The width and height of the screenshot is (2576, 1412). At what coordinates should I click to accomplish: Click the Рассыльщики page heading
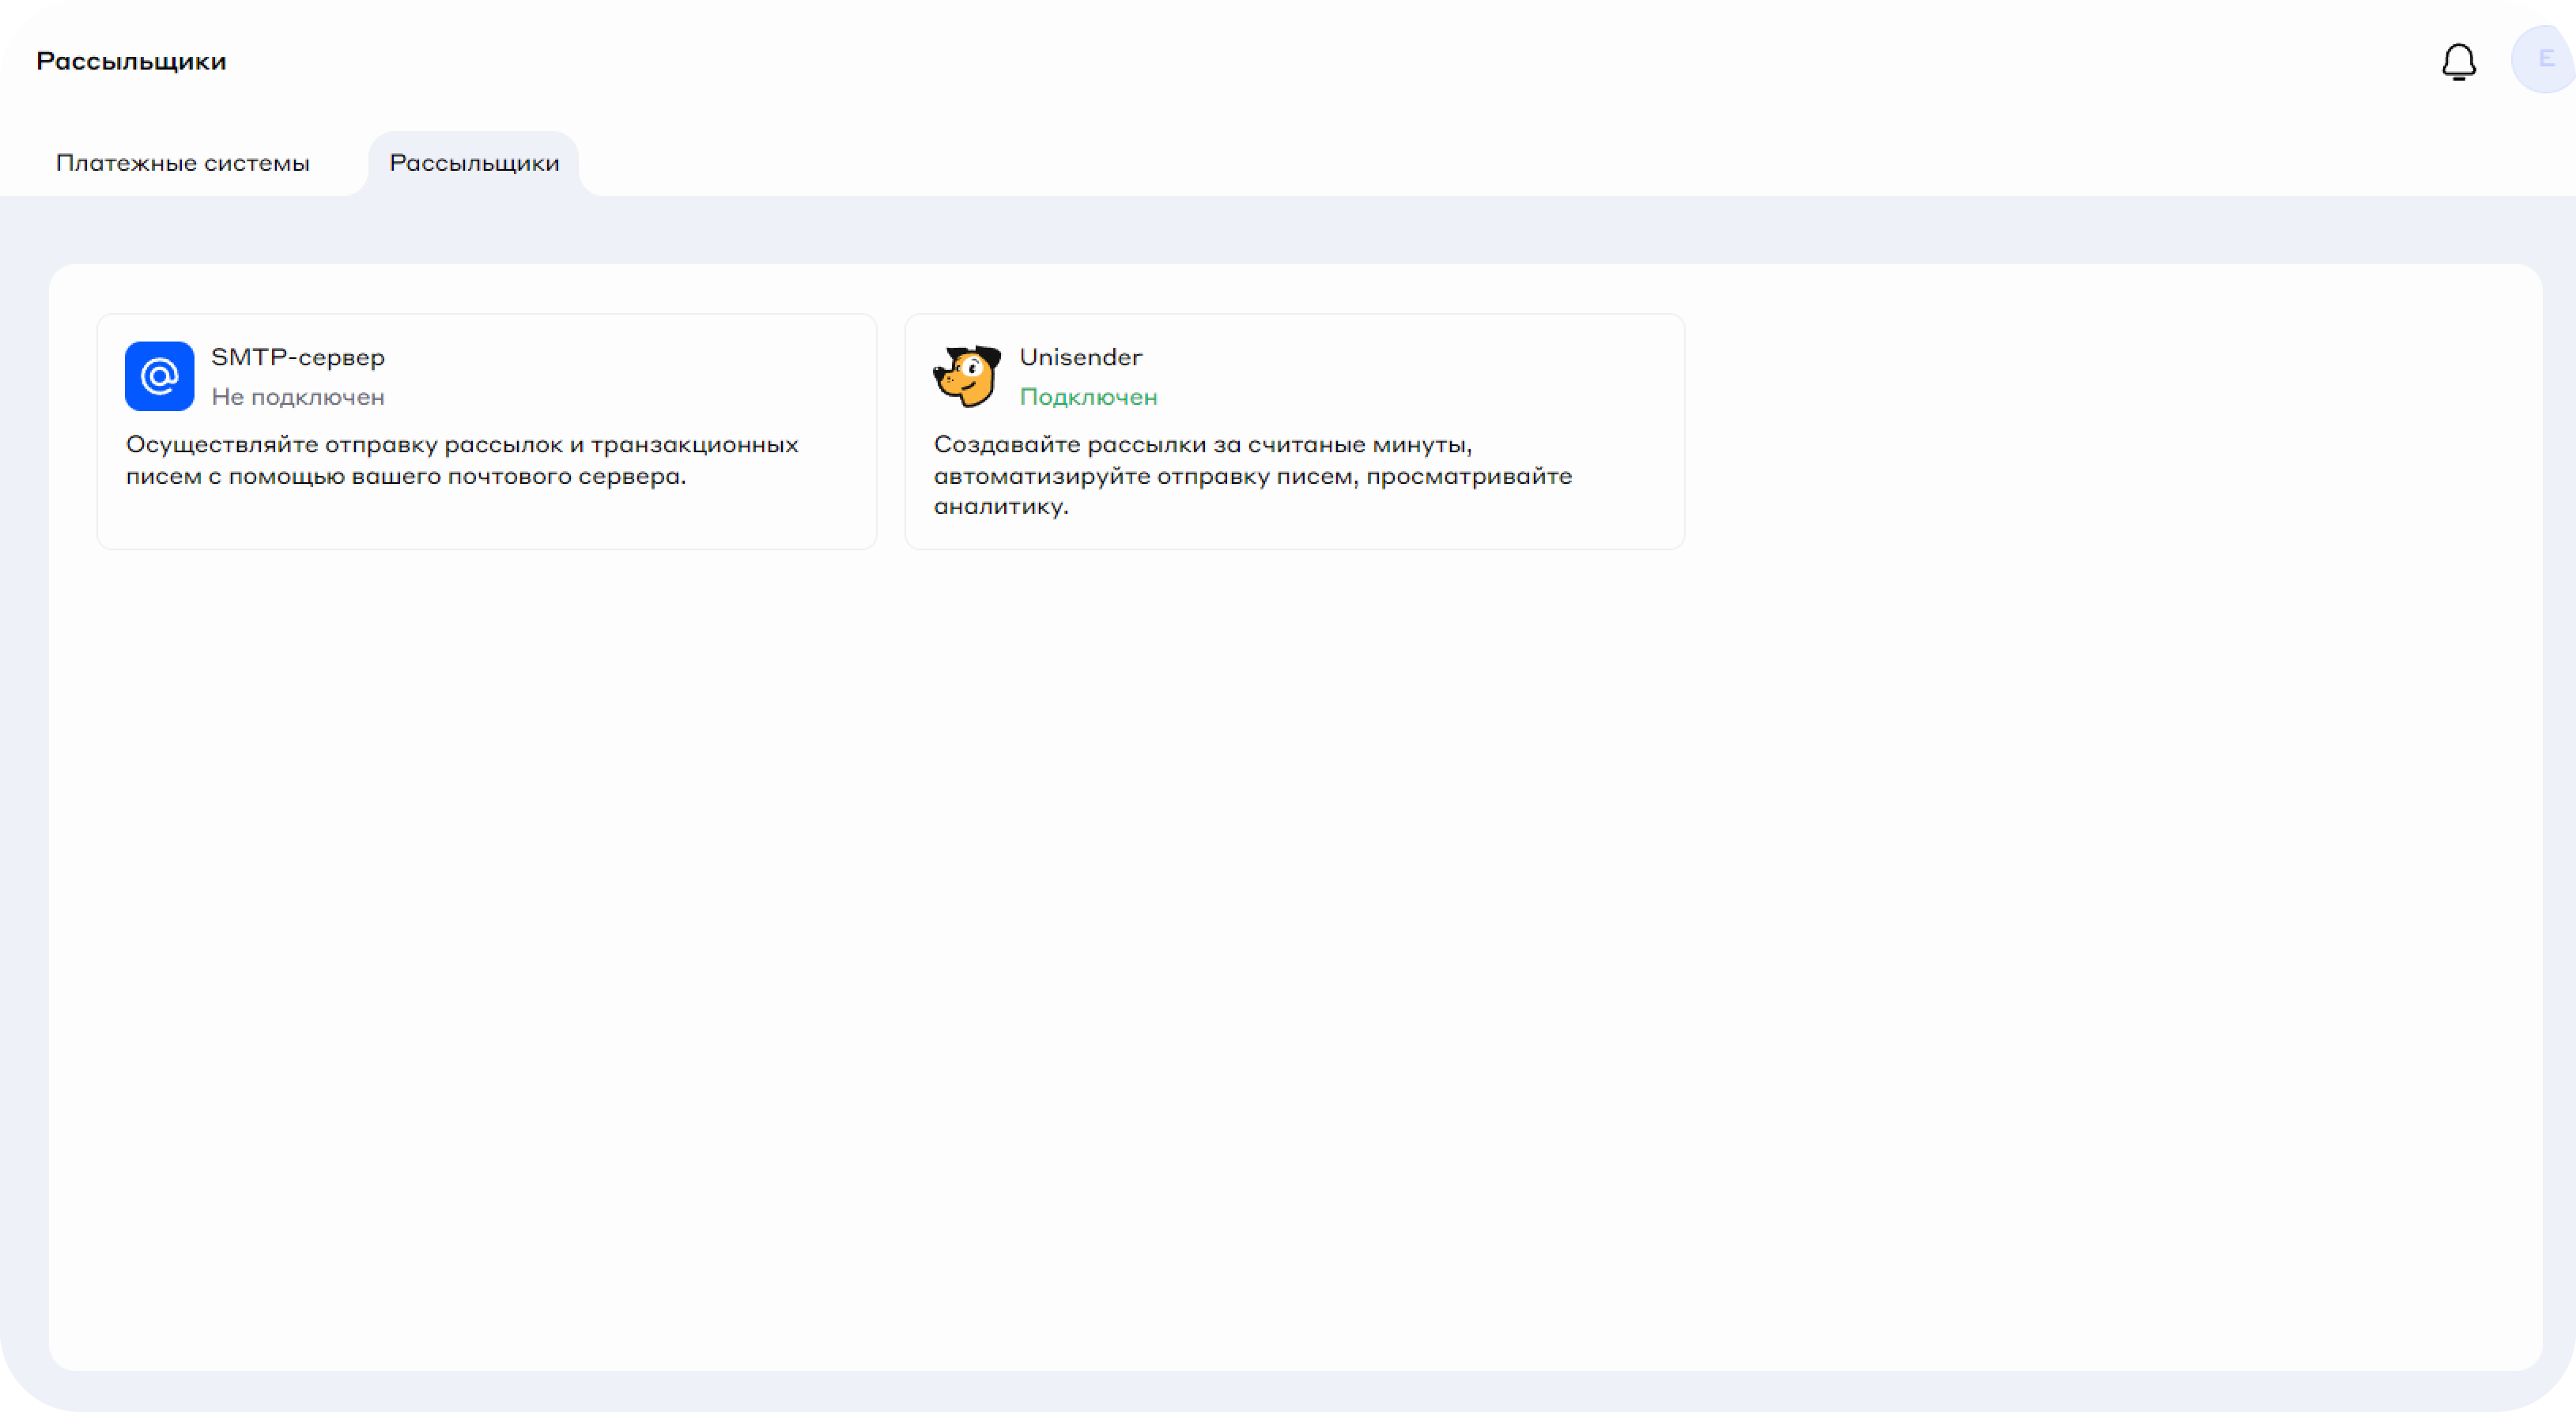coord(131,61)
